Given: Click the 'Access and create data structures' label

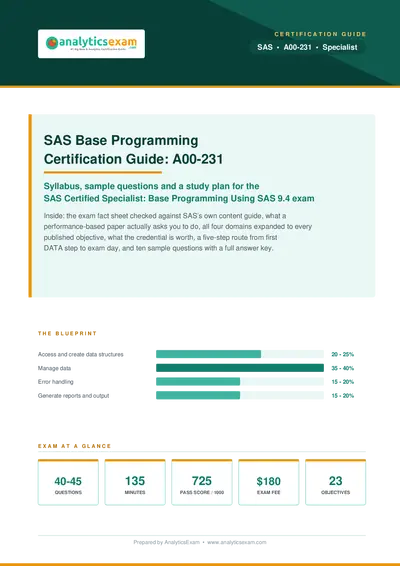Looking at the screenshot, I should pyautogui.click(x=81, y=354).
